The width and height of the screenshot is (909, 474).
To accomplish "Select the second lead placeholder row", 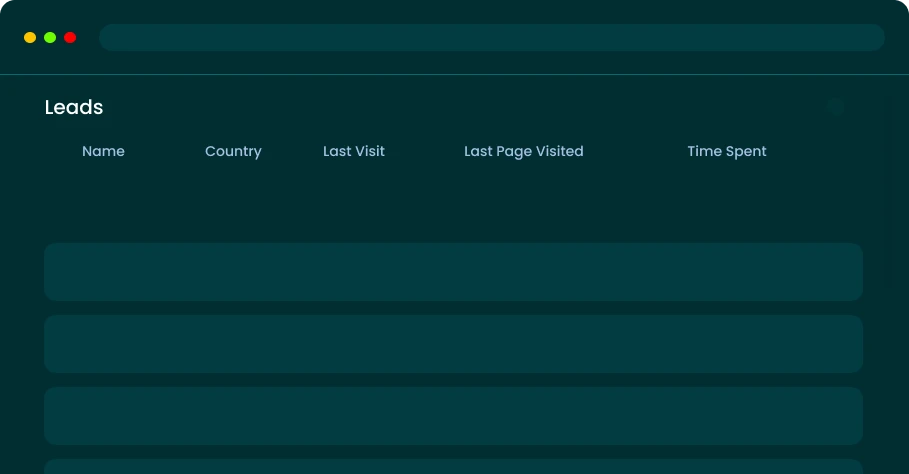I will tap(453, 344).
